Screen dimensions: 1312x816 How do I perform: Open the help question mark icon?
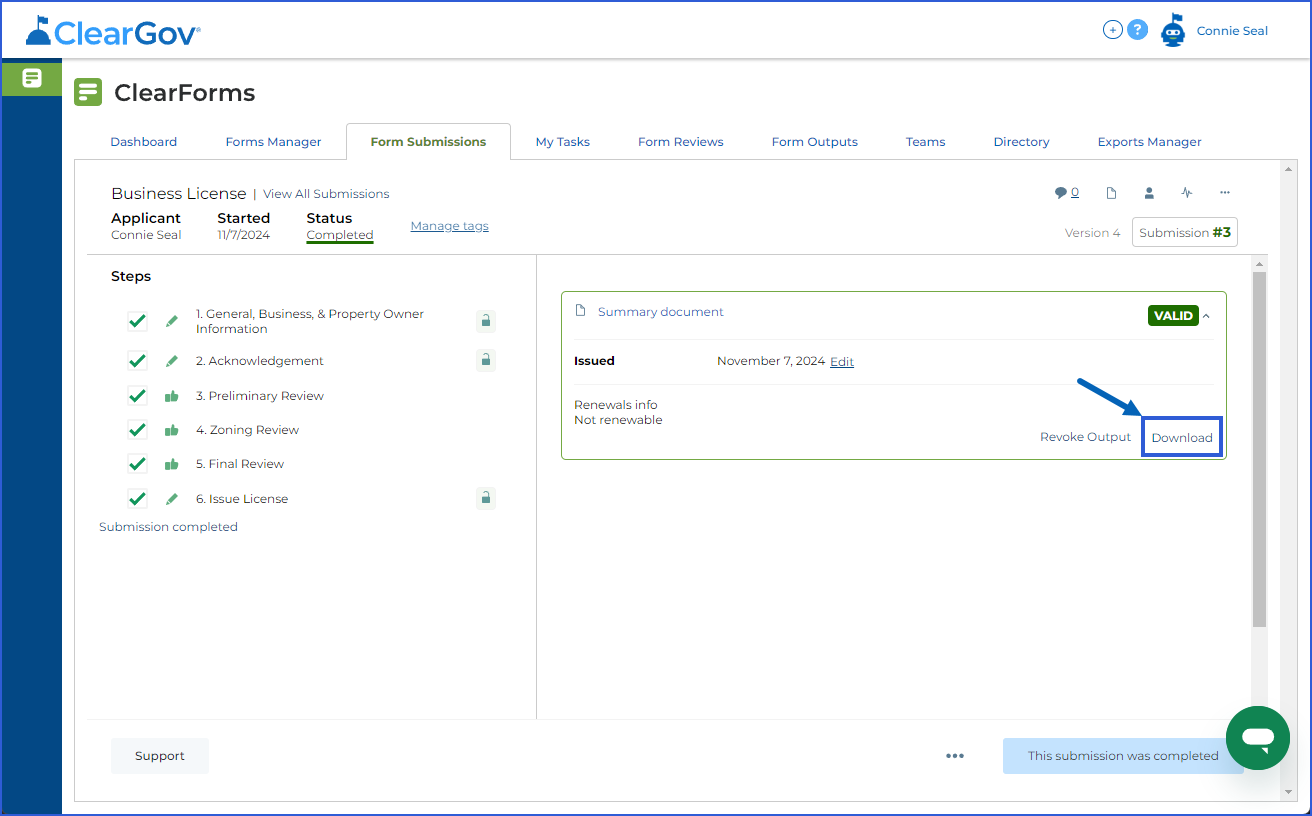(1138, 29)
